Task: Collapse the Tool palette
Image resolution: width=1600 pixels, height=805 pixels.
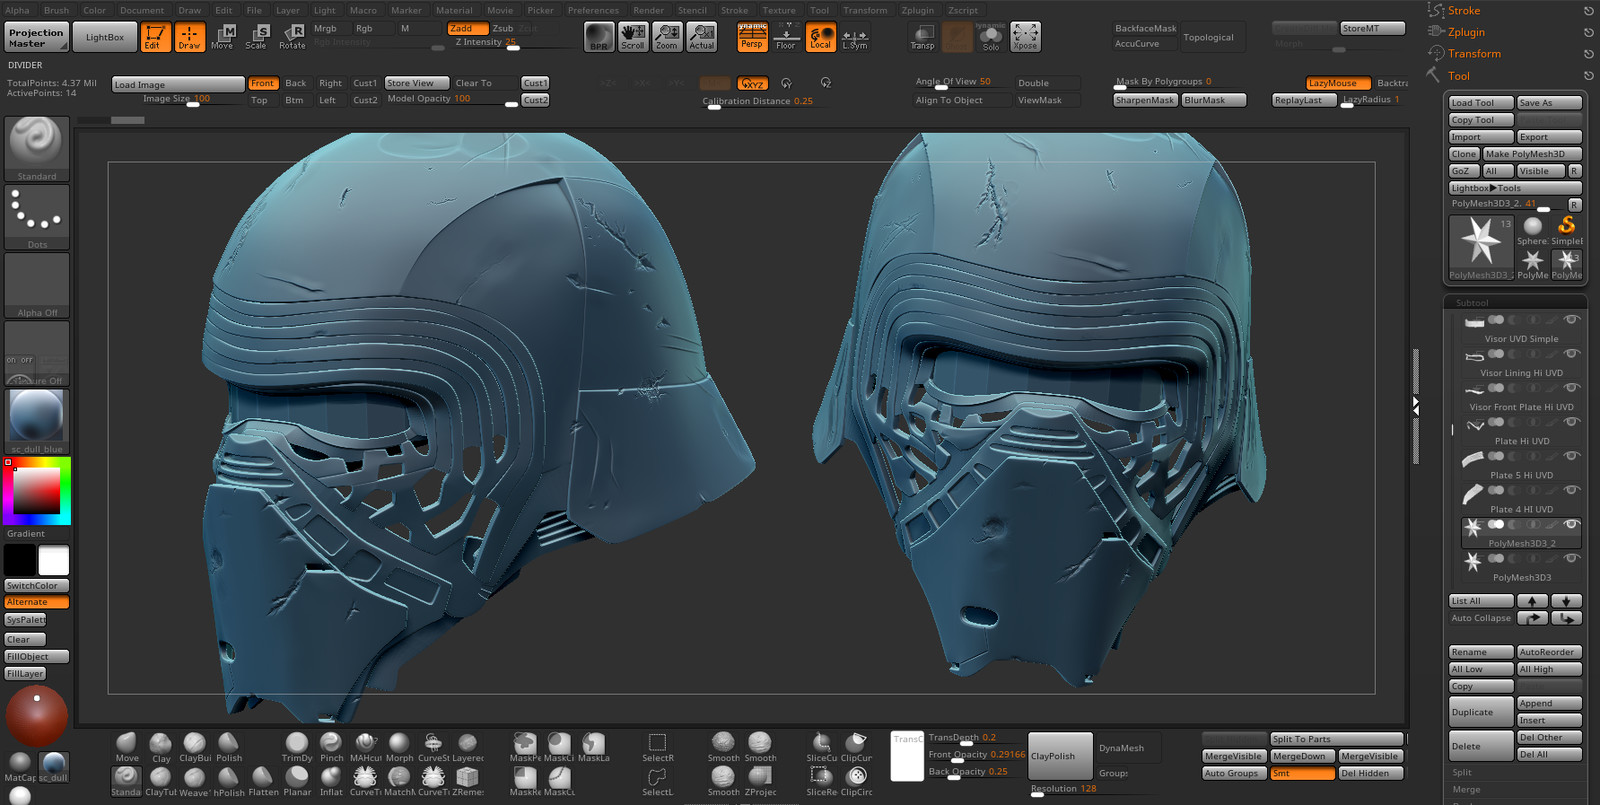Action: point(1459,76)
